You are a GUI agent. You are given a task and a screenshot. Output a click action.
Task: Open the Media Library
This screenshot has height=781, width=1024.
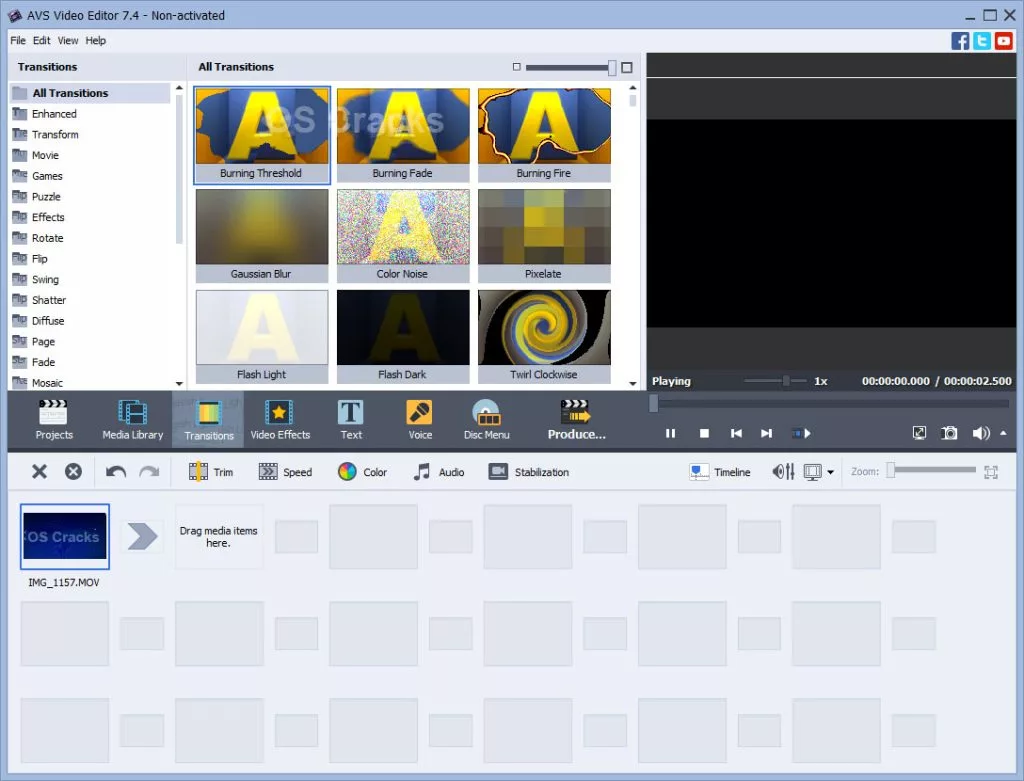[133, 420]
